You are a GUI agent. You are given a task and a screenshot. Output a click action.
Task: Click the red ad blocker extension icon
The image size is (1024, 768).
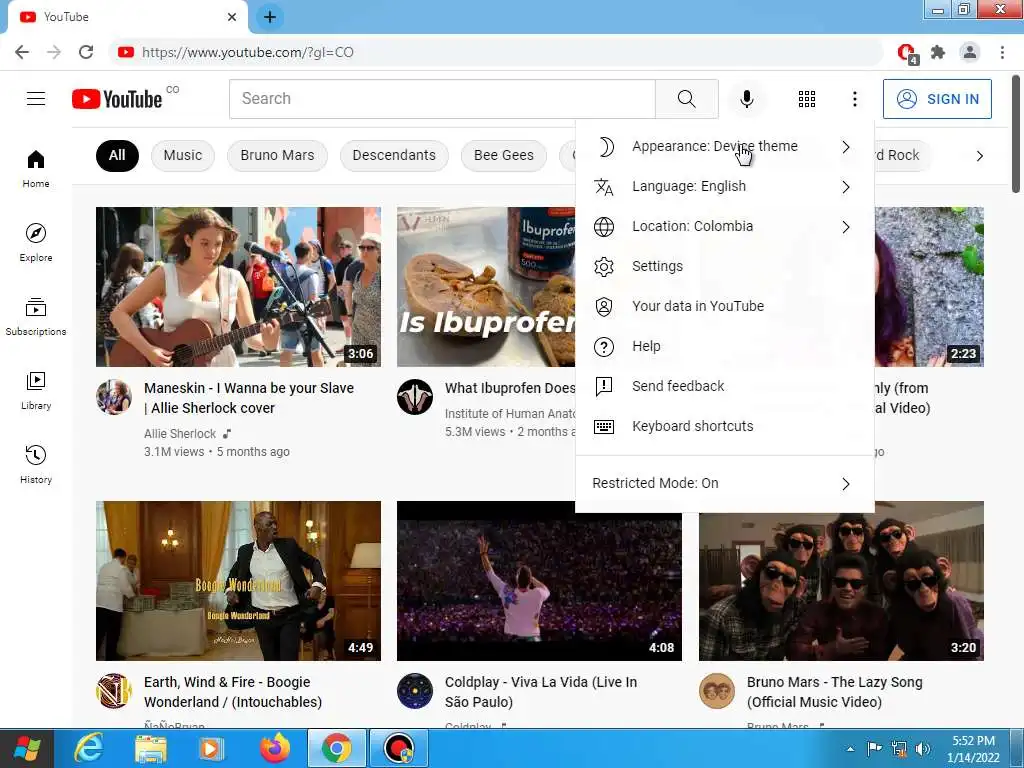click(x=906, y=52)
